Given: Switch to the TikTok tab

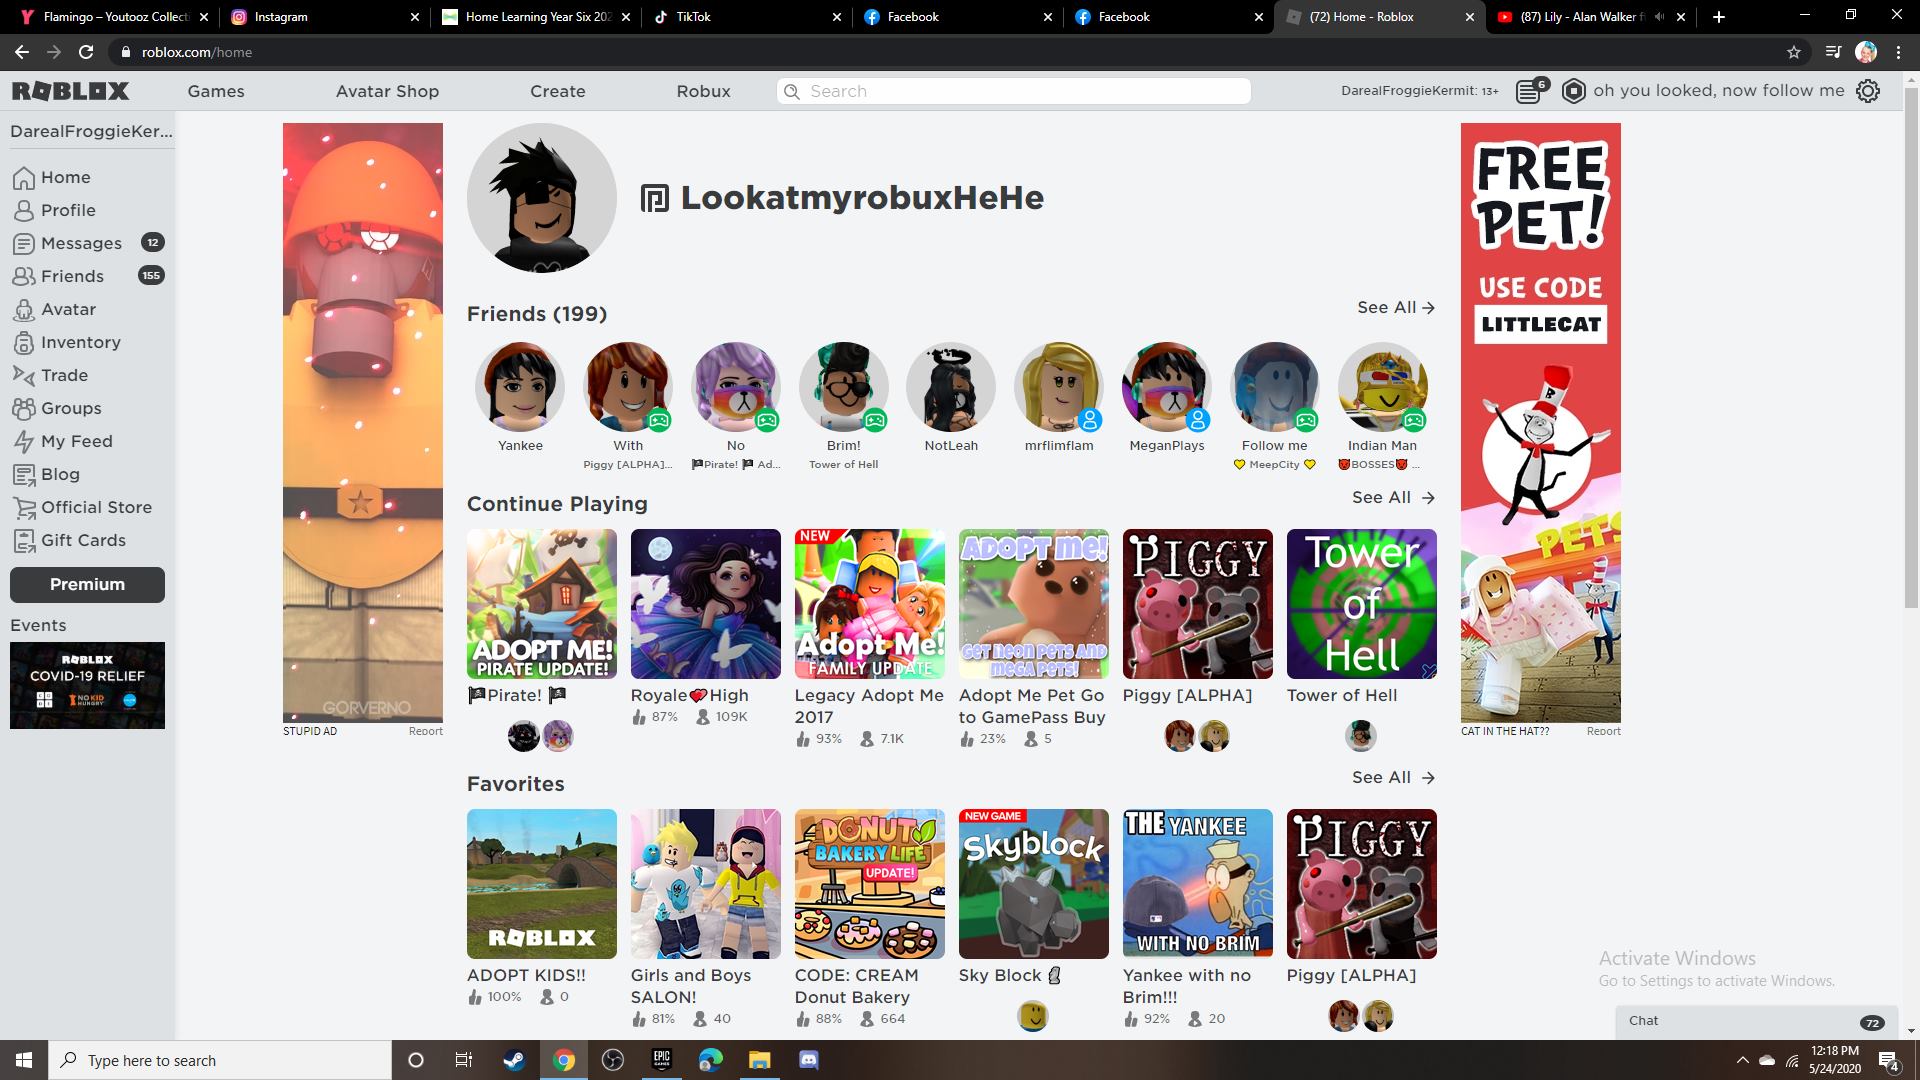Looking at the screenshot, I should [748, 17].
